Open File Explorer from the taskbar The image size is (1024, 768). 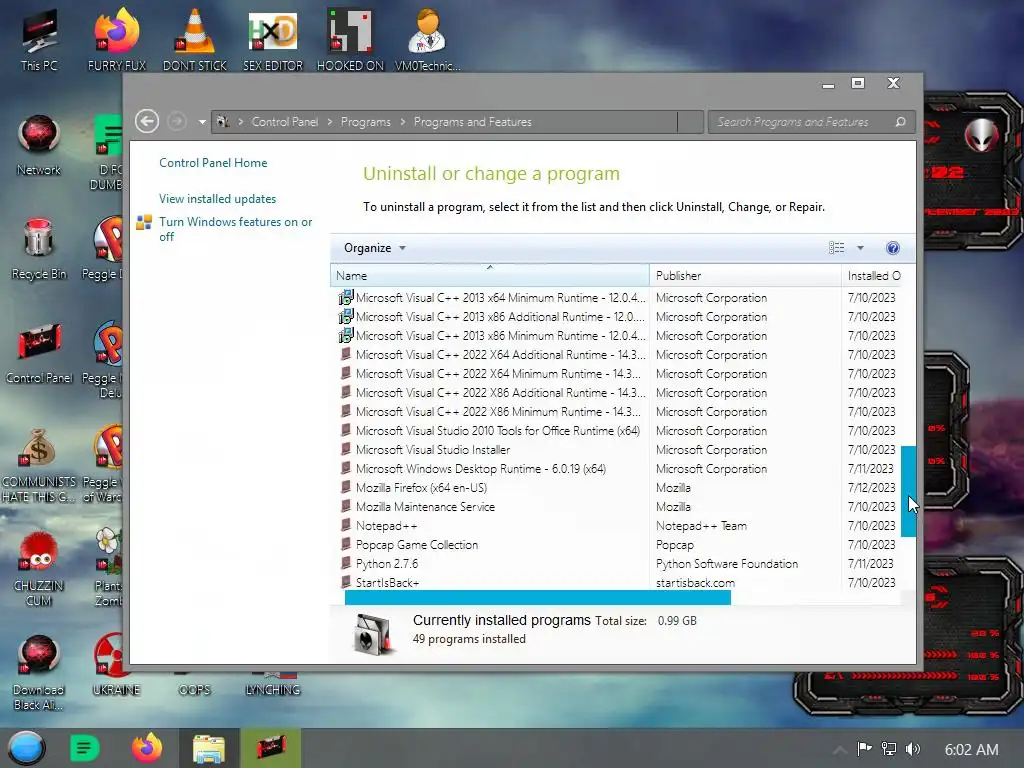(209, 748)
